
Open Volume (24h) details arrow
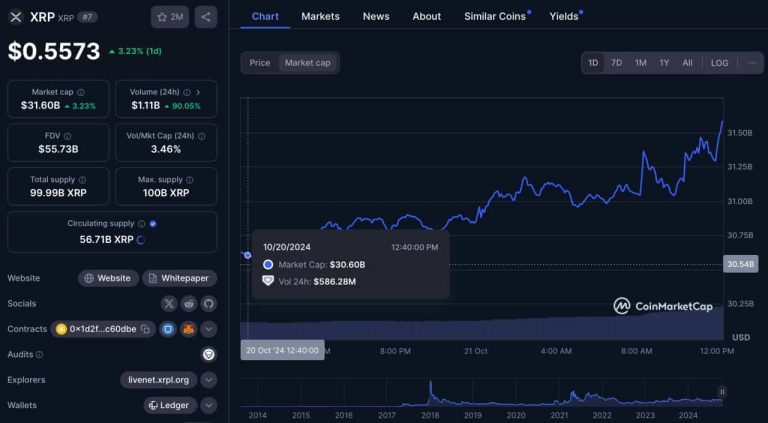[x=198, y=92]
